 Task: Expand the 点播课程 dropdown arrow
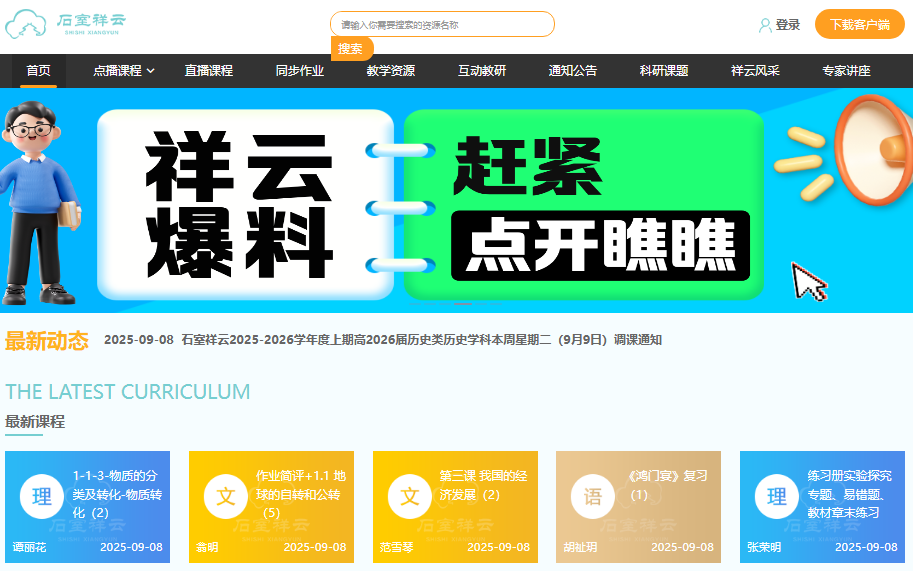coord(151,71)
